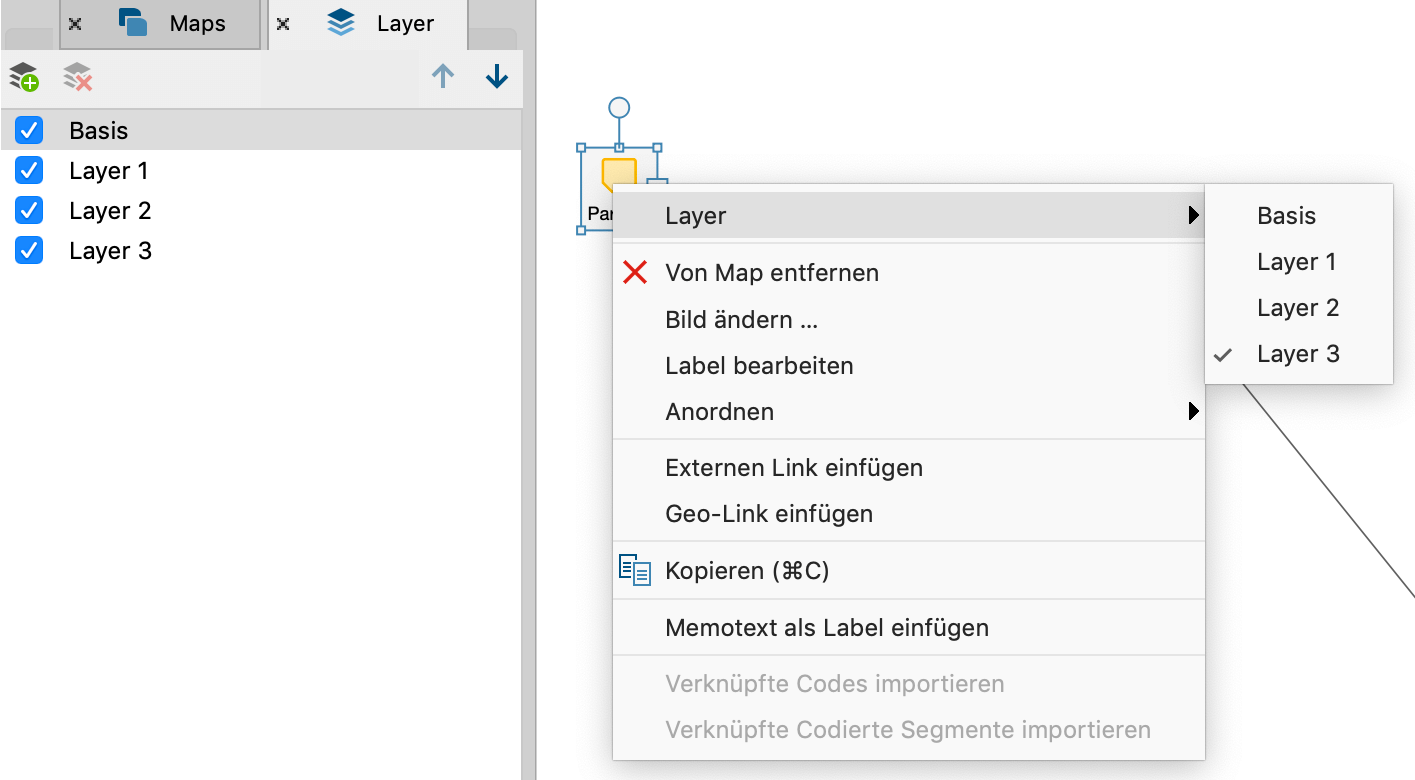The height and width of the screenshot is (780, 1415).
Task: Choose Bild ändern from context menu
Action: [x=741, y=320]
